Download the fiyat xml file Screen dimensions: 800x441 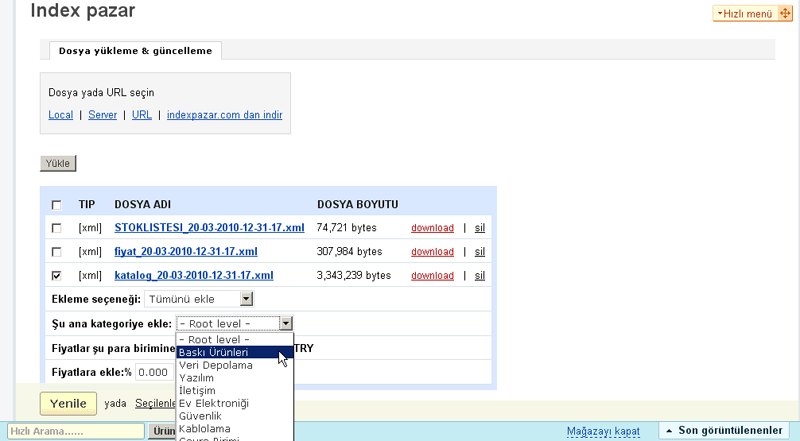tap(432, 252)
